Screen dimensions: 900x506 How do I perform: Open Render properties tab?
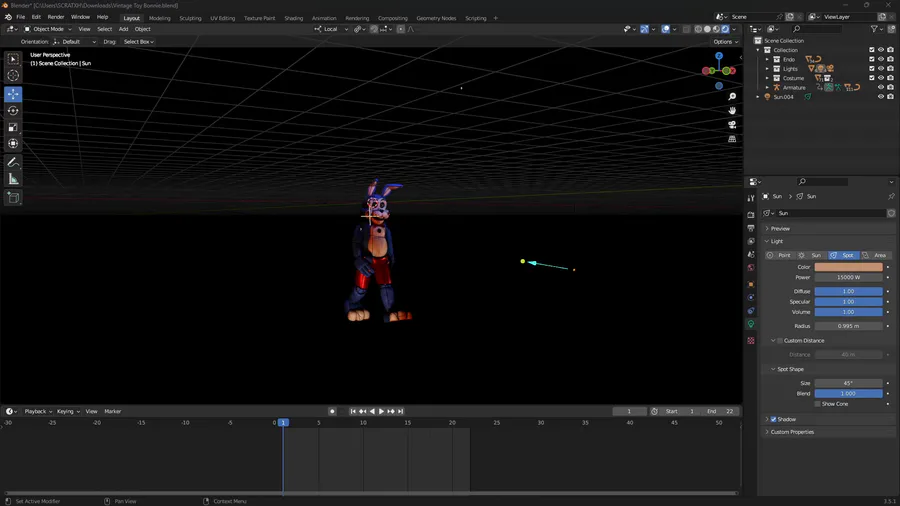(x=751, y=215)
